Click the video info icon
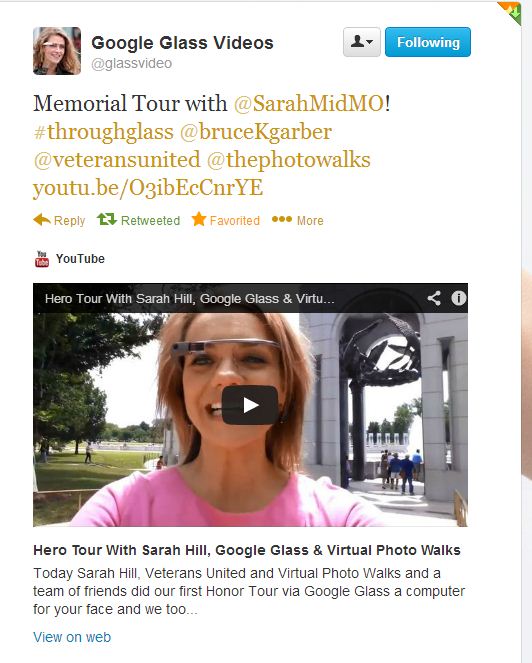 (x=458, y=298)
